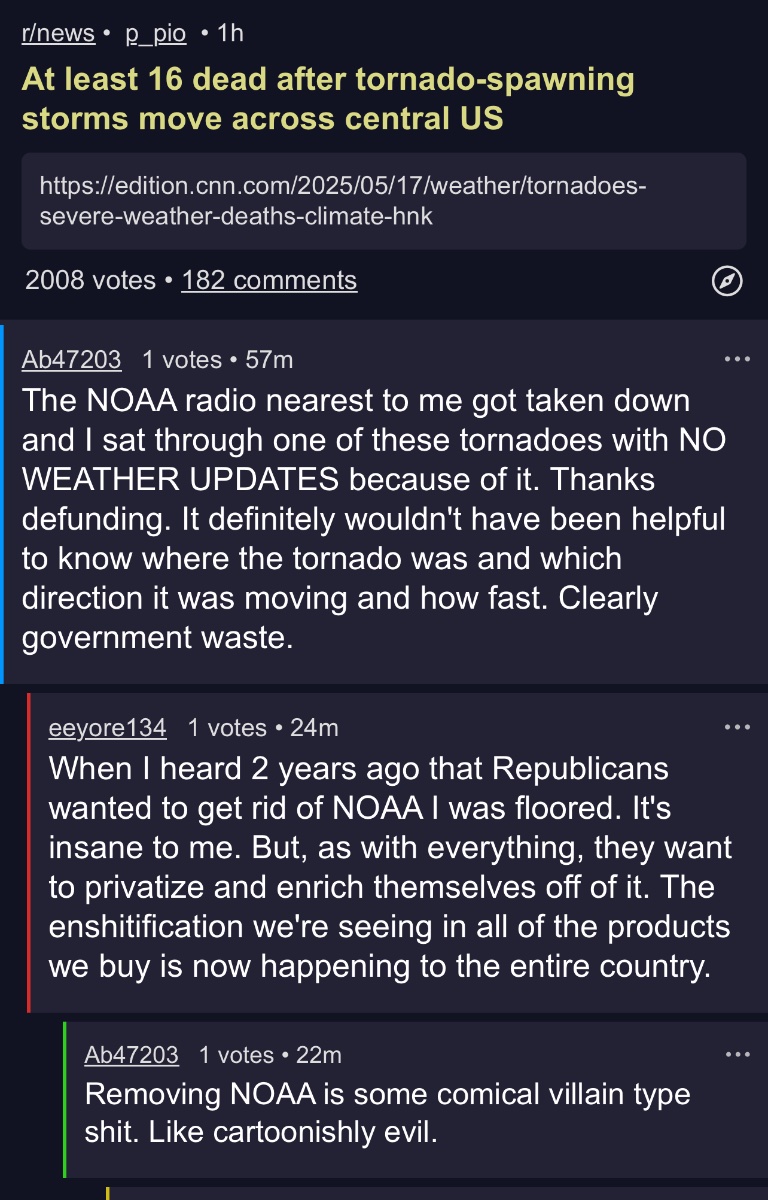
Task: Collapse the reply using the green indent bar
Action: [65, 1099]
